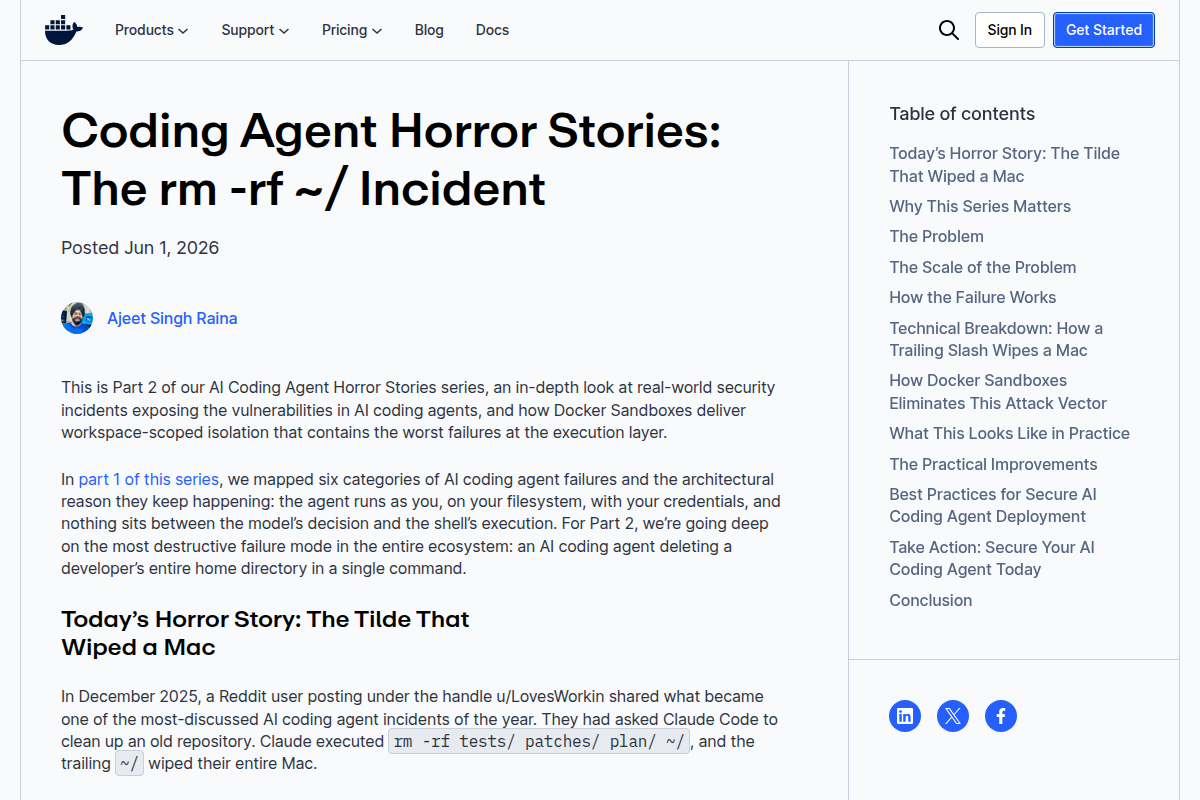Jump to 'The Scale of the Problem'

(x=983, y=267)
